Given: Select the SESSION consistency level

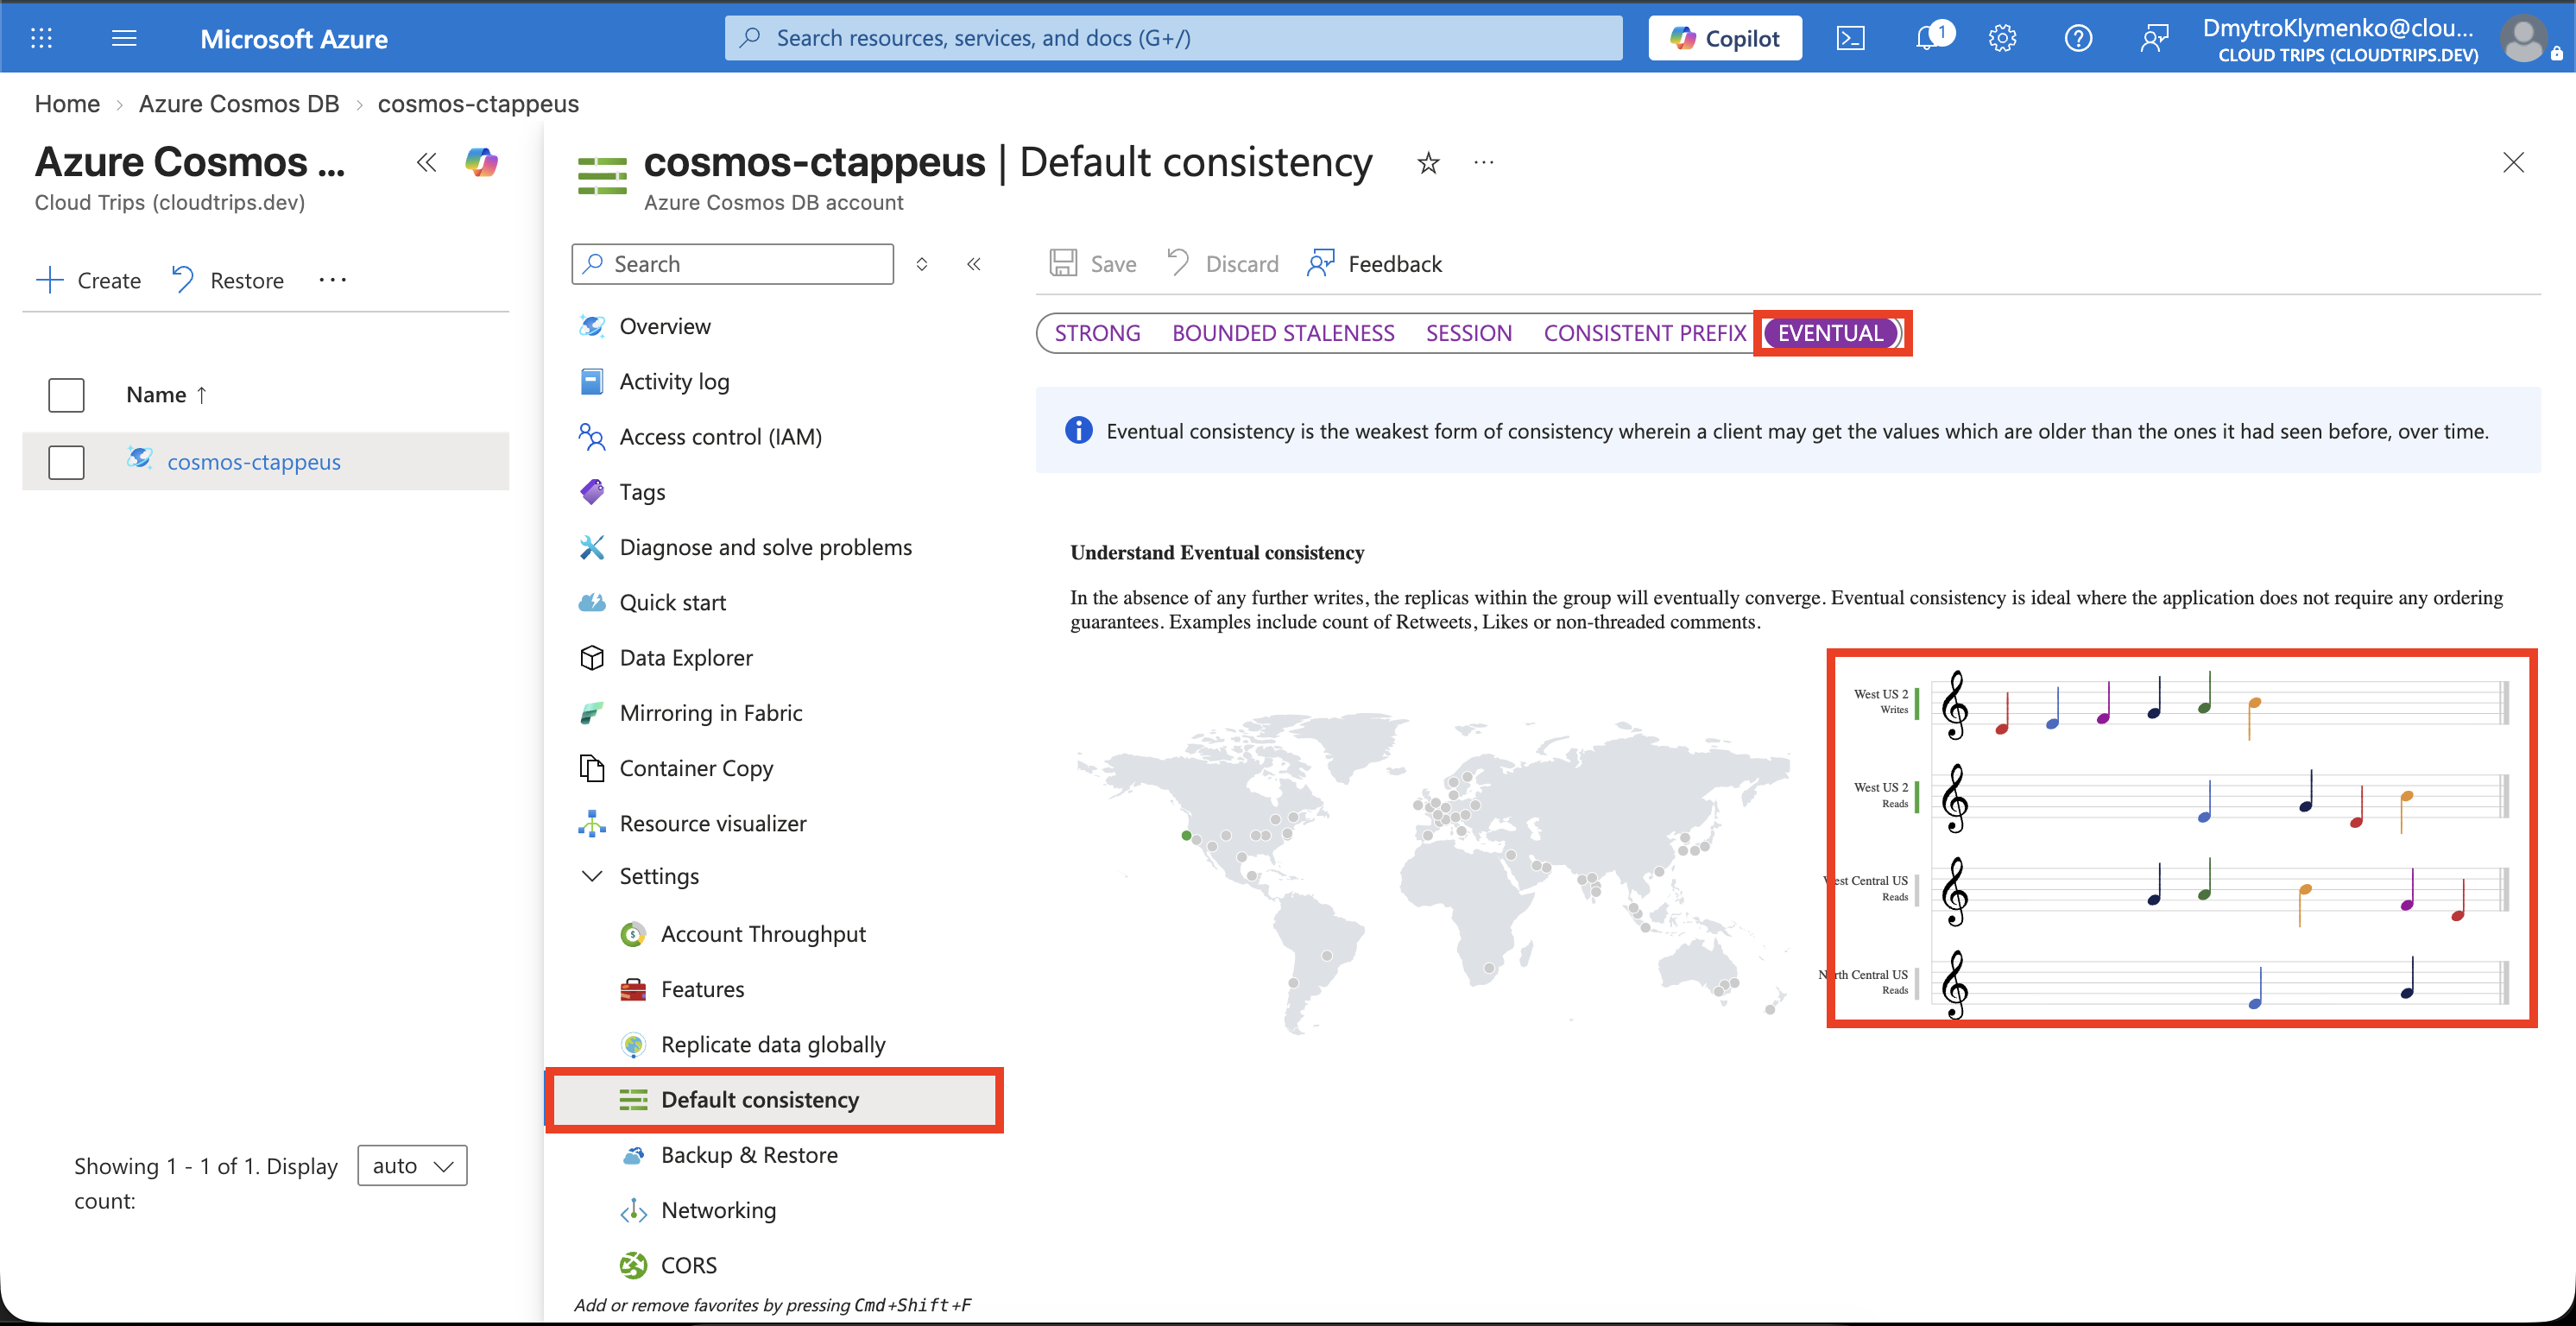Looking at the screenshot, I should point(1468,333).
